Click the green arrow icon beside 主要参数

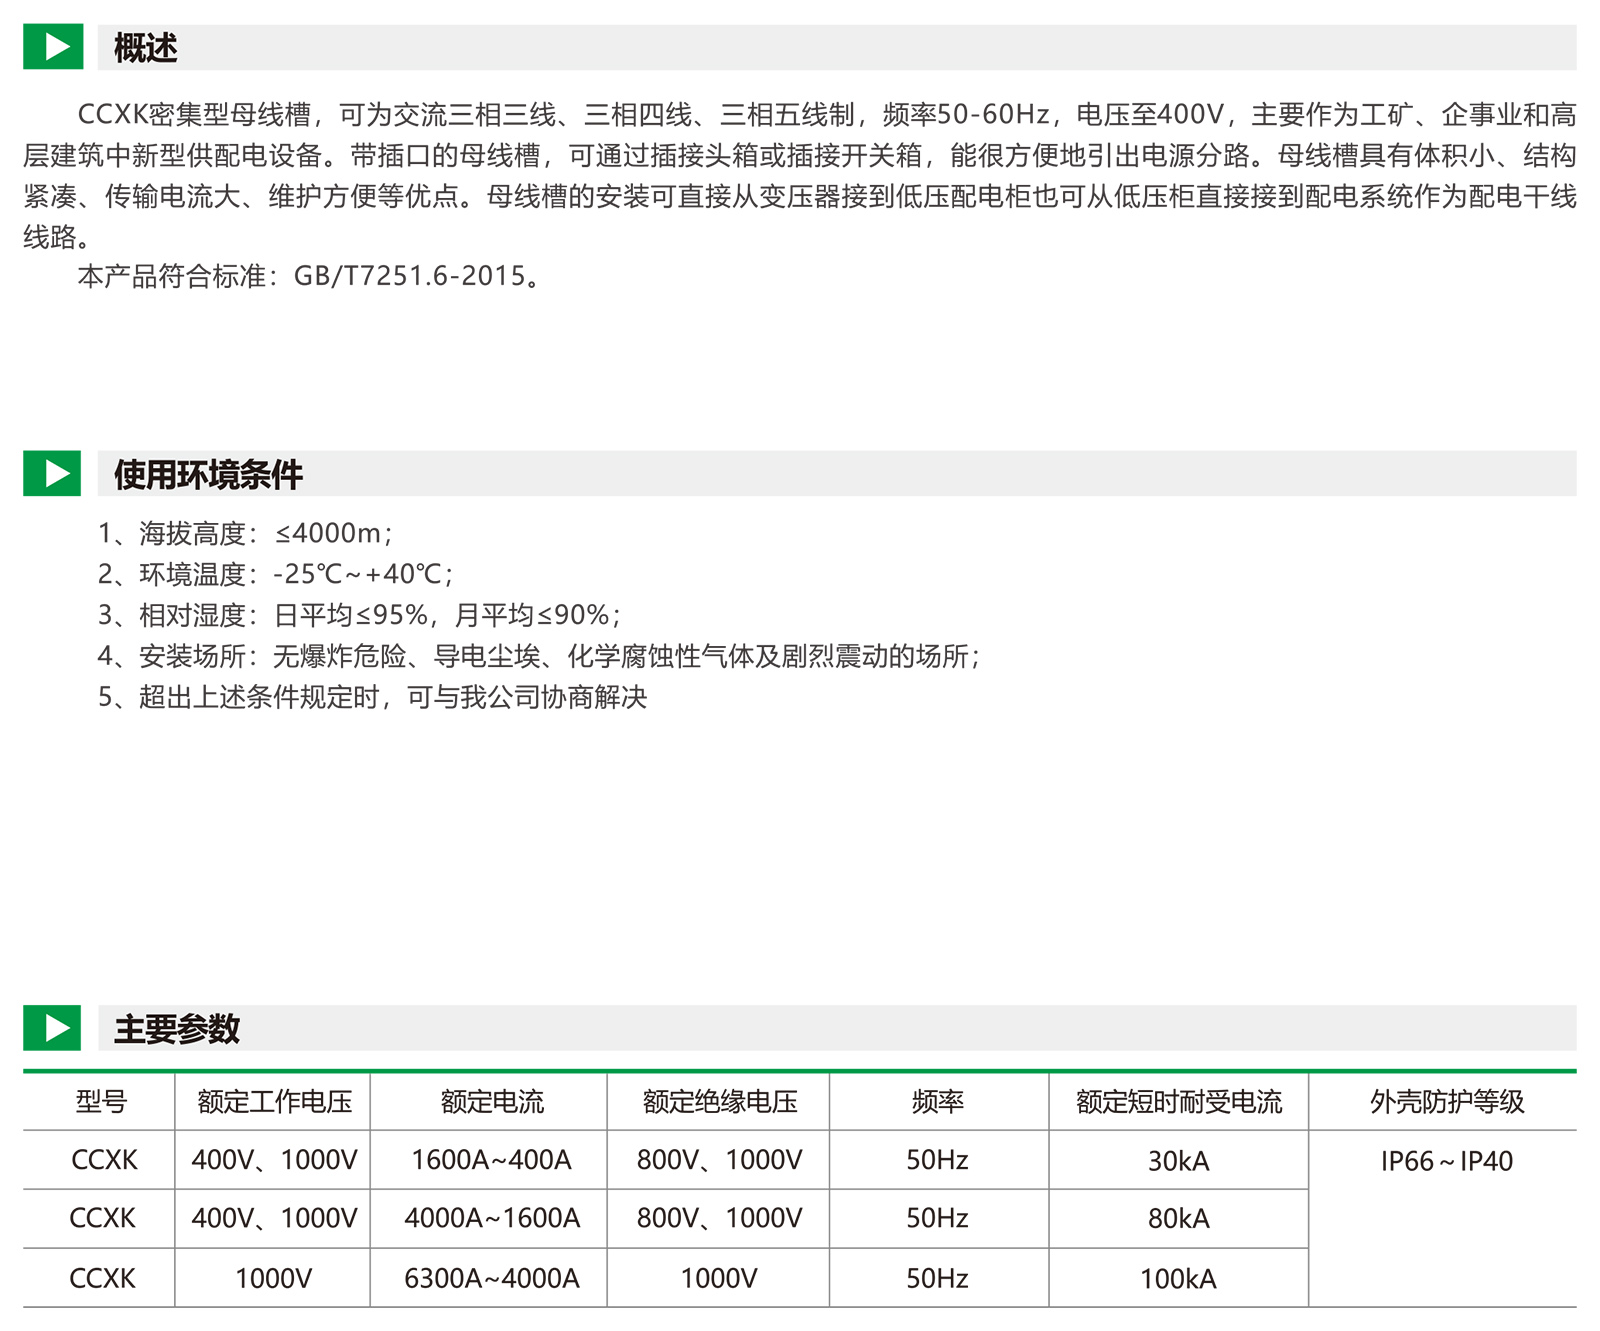tap(53, 1028)
